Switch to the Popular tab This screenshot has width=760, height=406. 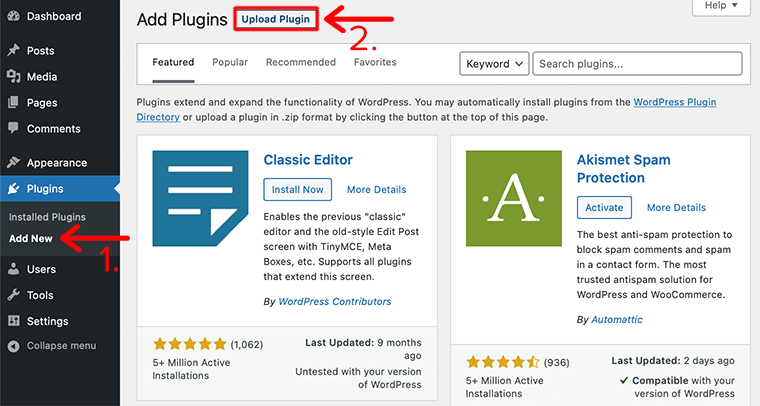coord(230,62)
